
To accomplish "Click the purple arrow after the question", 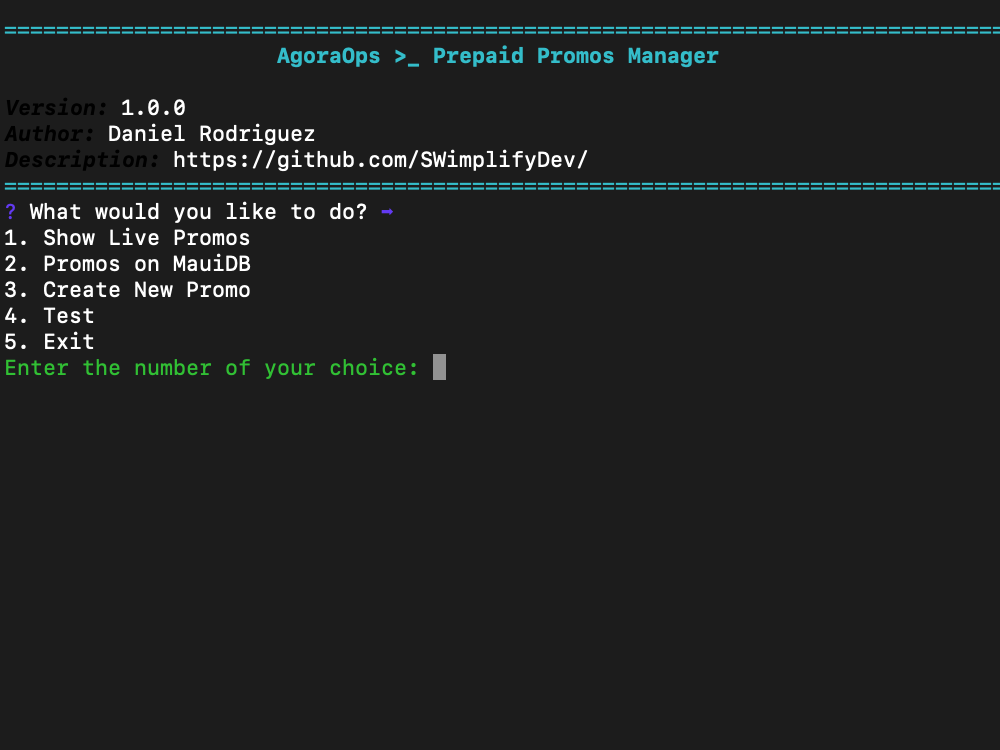I will click(x=387, y=212).
